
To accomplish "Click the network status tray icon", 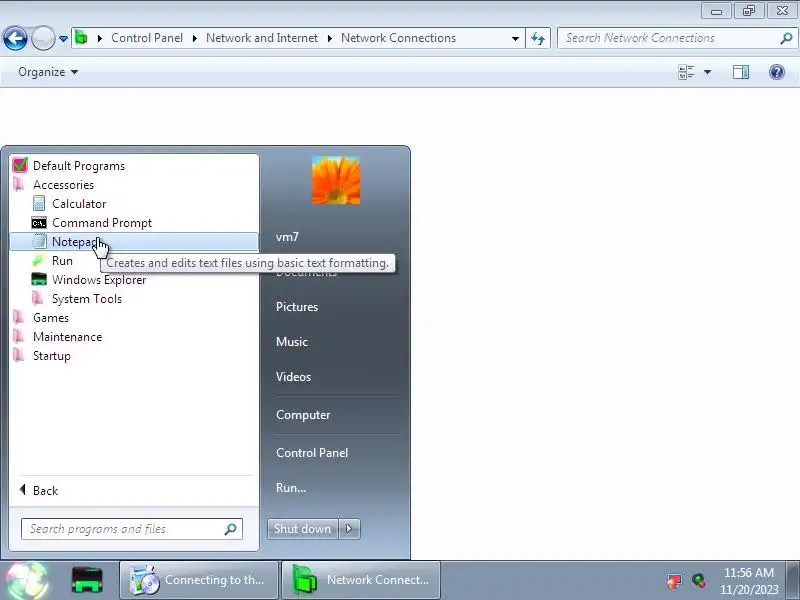I will (699, 581).
